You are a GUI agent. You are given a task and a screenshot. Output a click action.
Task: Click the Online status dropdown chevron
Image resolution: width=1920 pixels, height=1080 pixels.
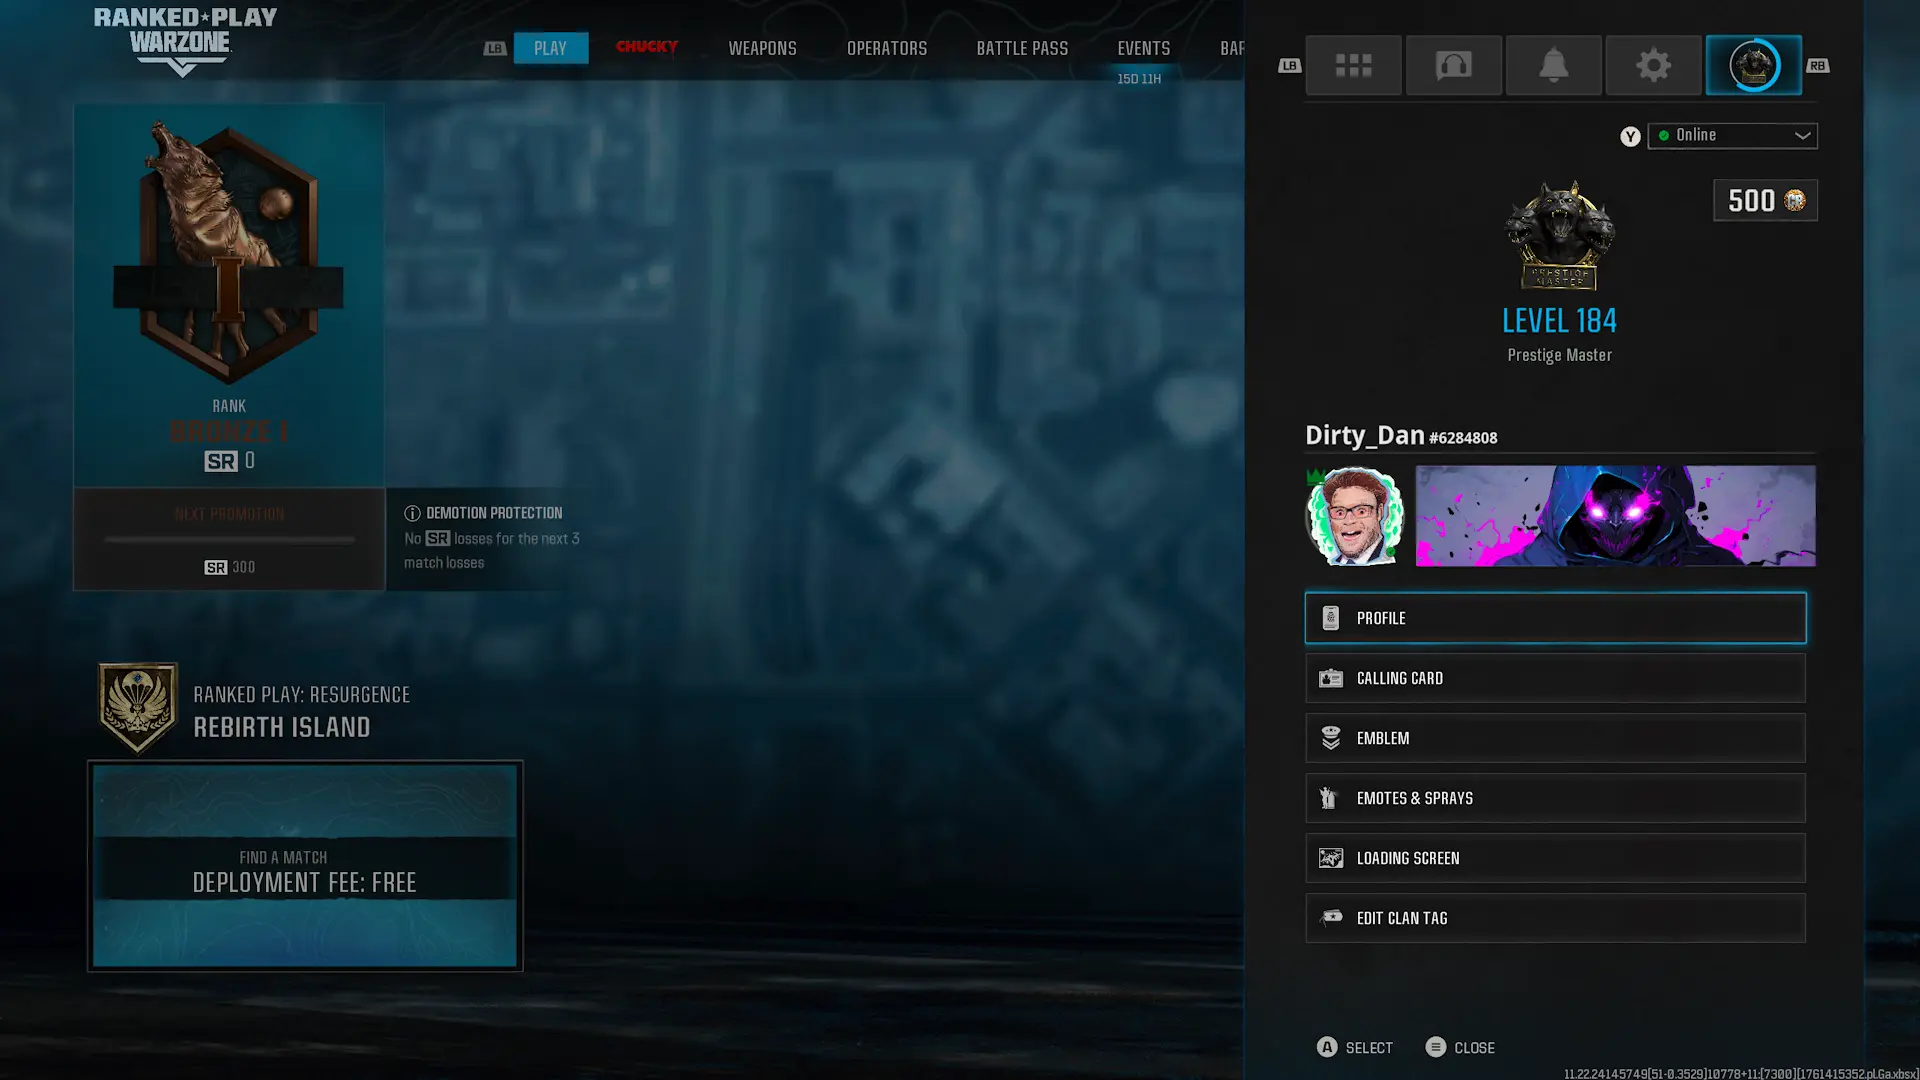point(1802,136)
